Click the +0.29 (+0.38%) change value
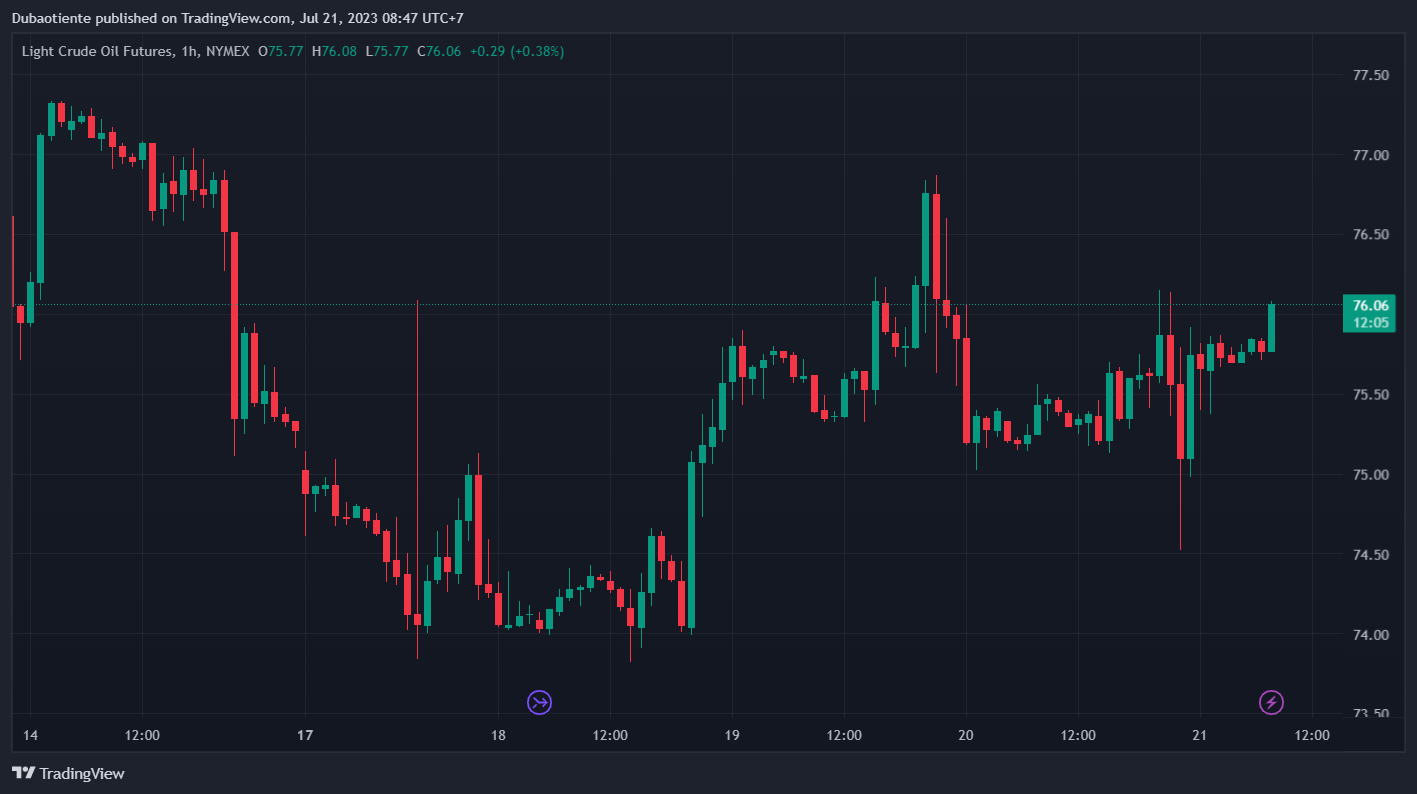This screenshot has width=1417, height=794. click(x=517, y=51)
